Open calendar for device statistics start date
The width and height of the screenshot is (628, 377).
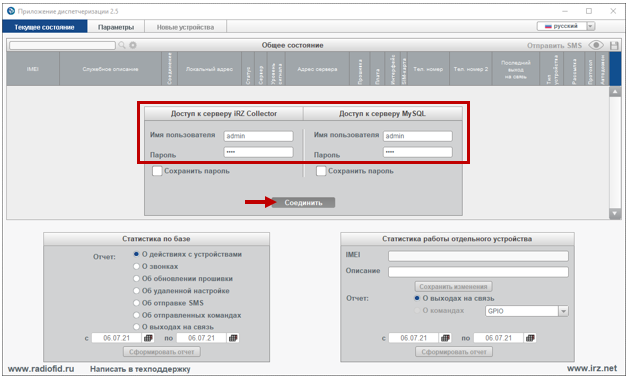(x=445, y=338)
